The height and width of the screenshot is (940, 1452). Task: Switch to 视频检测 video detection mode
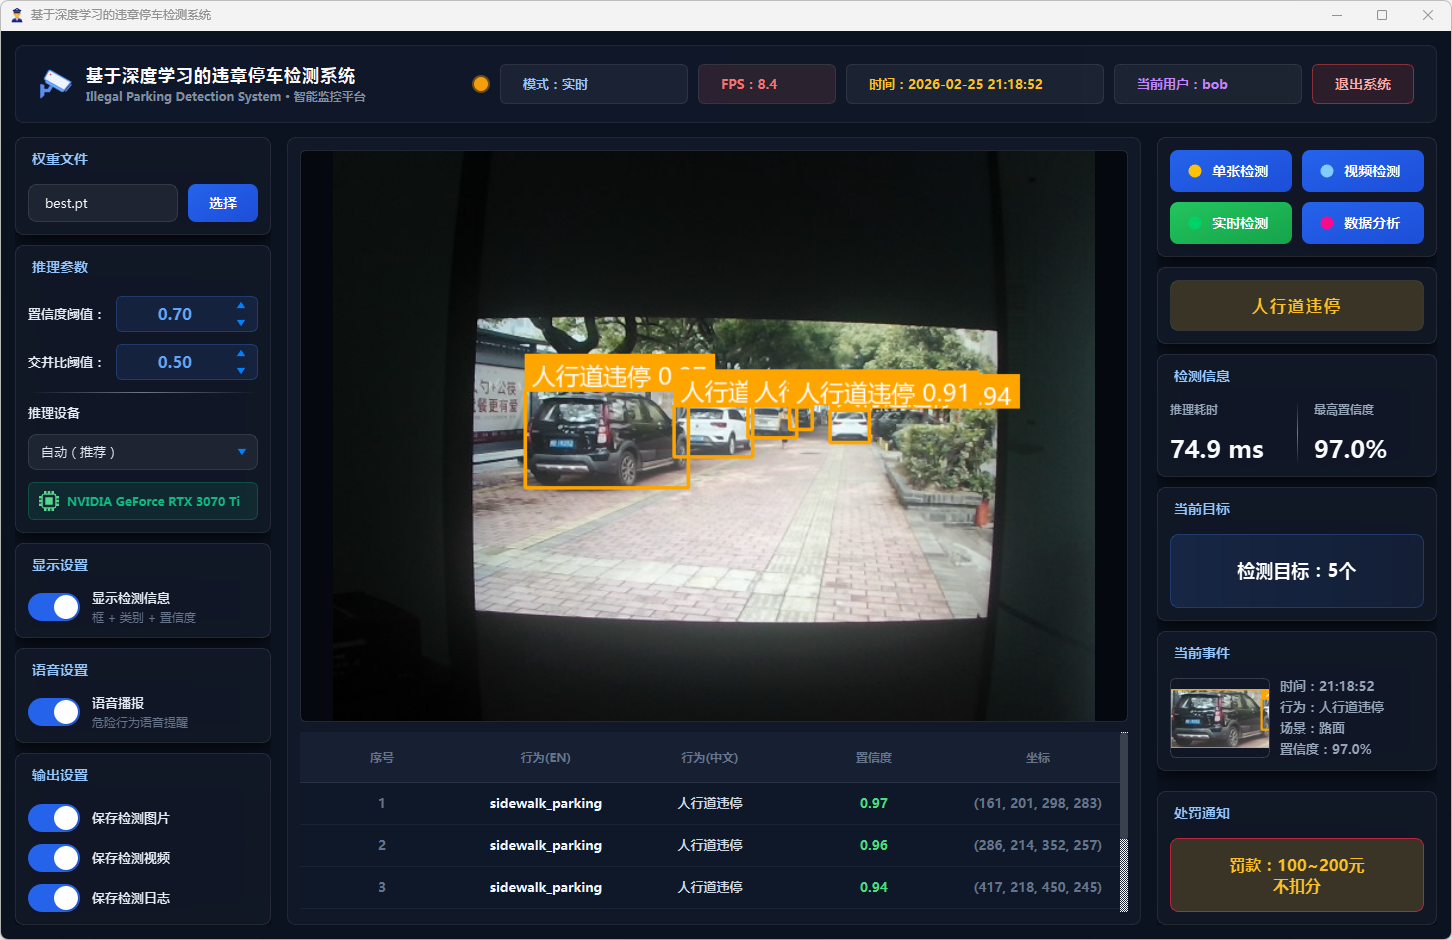click(x=1362, y=171)
